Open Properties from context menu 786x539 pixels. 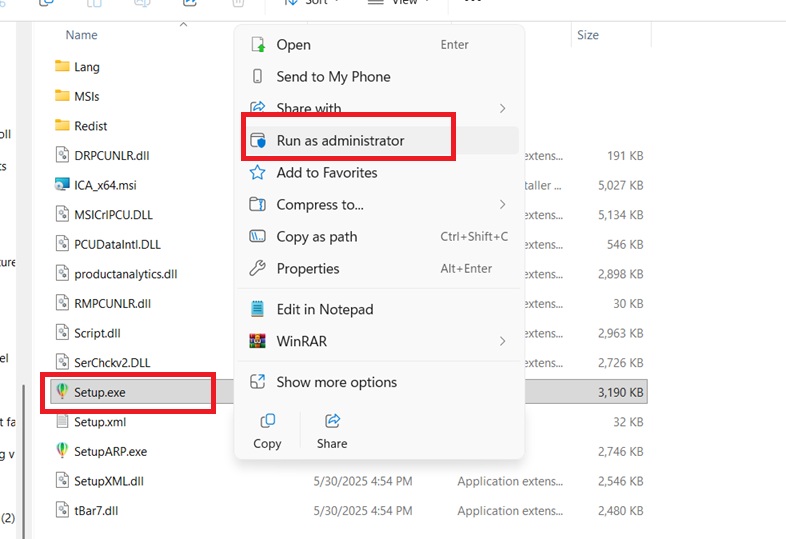(379, 269)
